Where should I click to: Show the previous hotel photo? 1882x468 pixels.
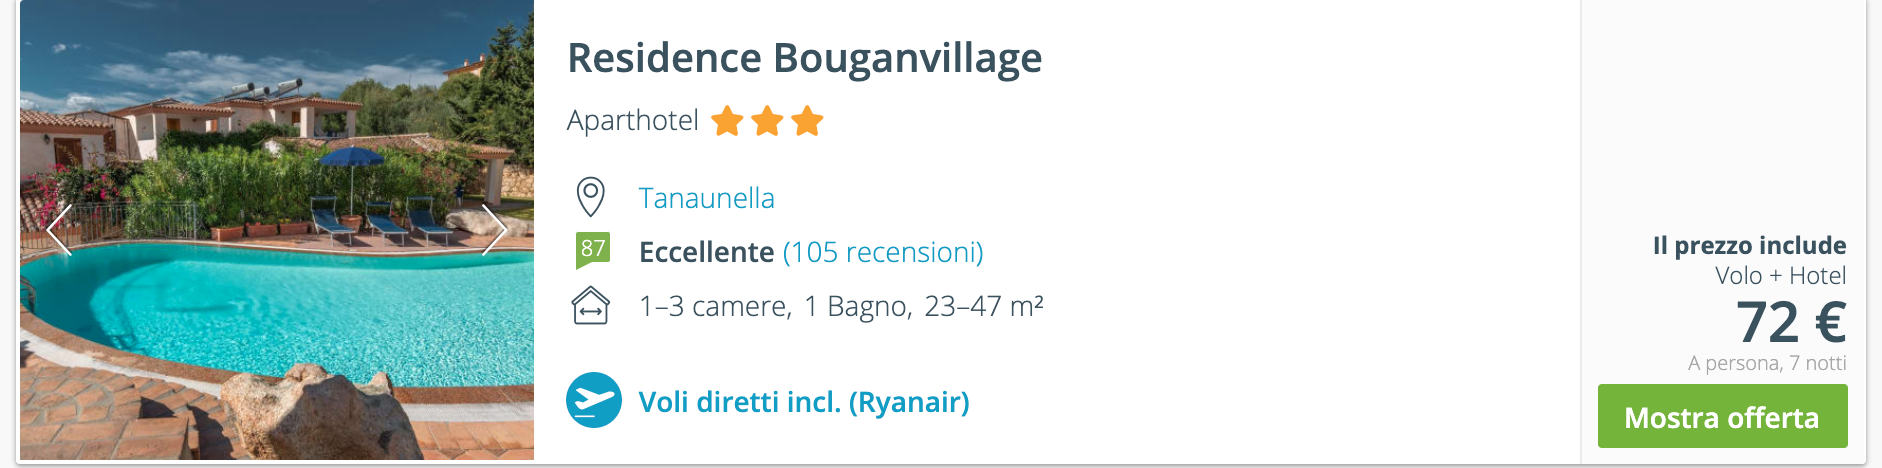tap(60, 230)
